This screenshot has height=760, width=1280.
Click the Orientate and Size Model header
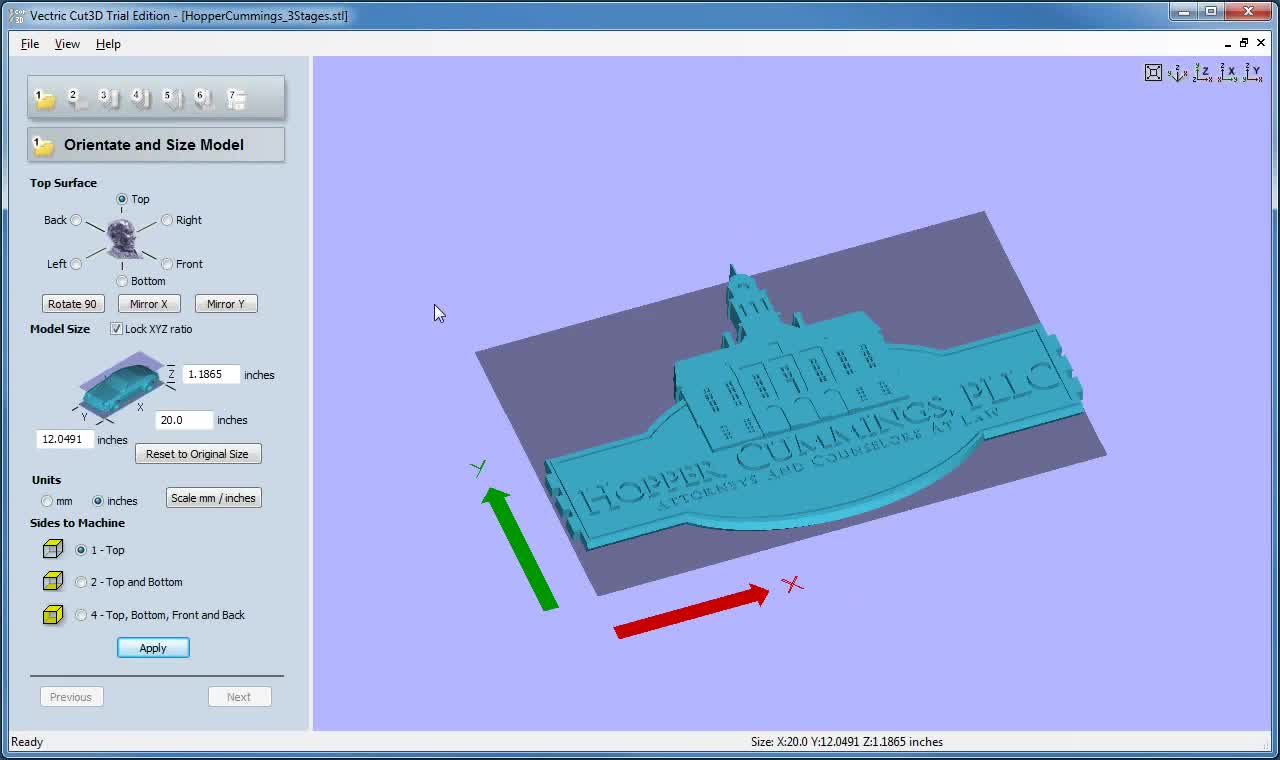[x=156, y=145]
